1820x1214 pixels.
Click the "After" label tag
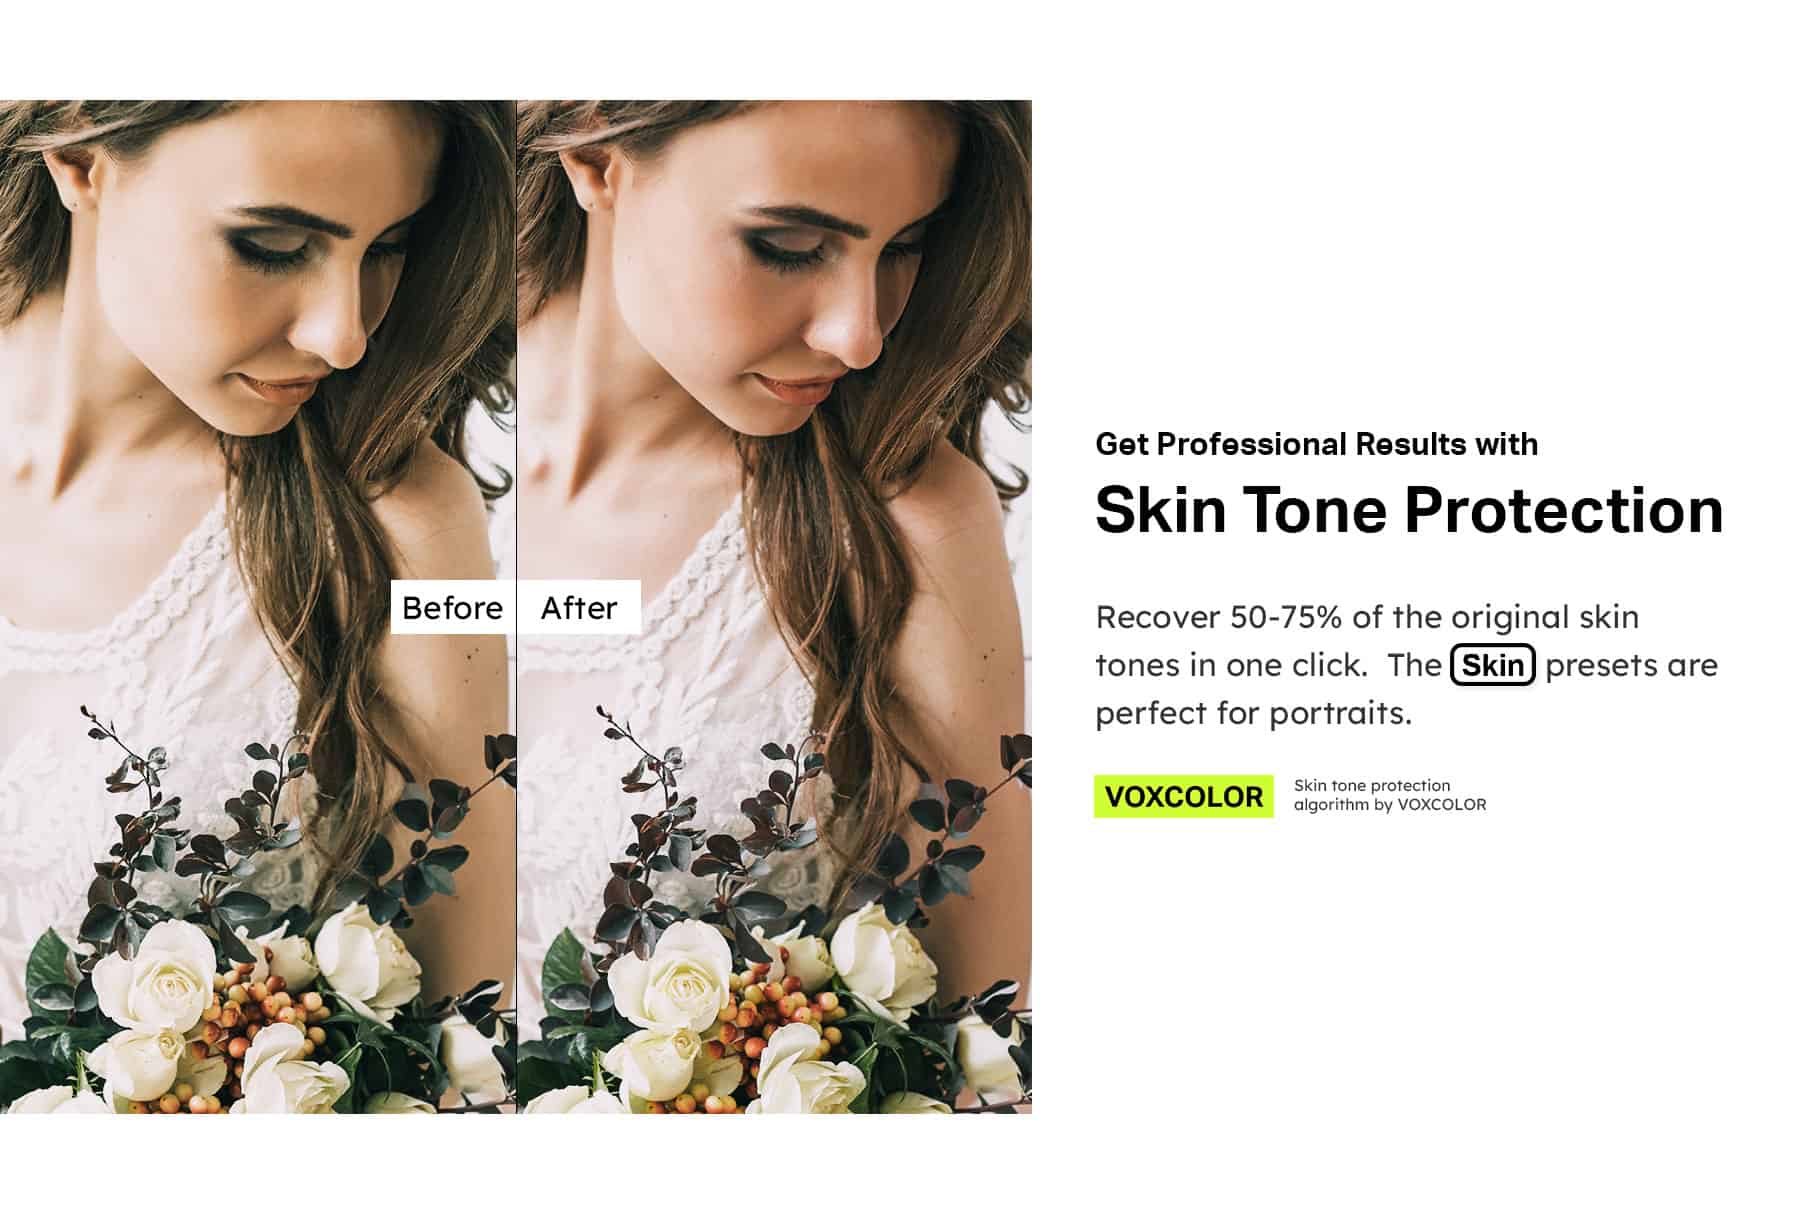point(579,607)
